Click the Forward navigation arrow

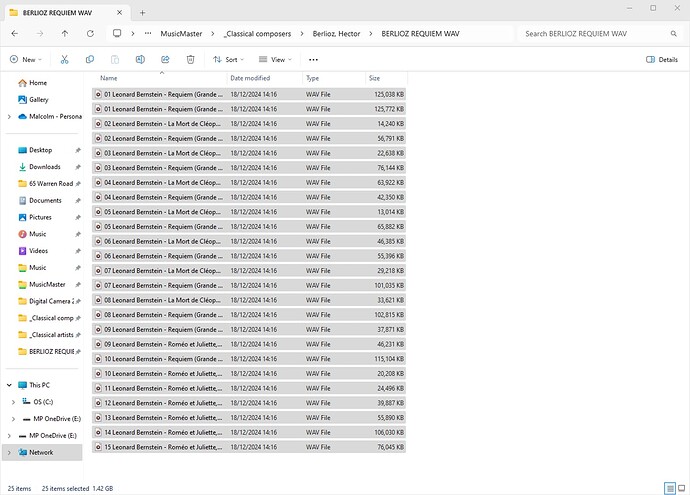click(x=40, y=33)
